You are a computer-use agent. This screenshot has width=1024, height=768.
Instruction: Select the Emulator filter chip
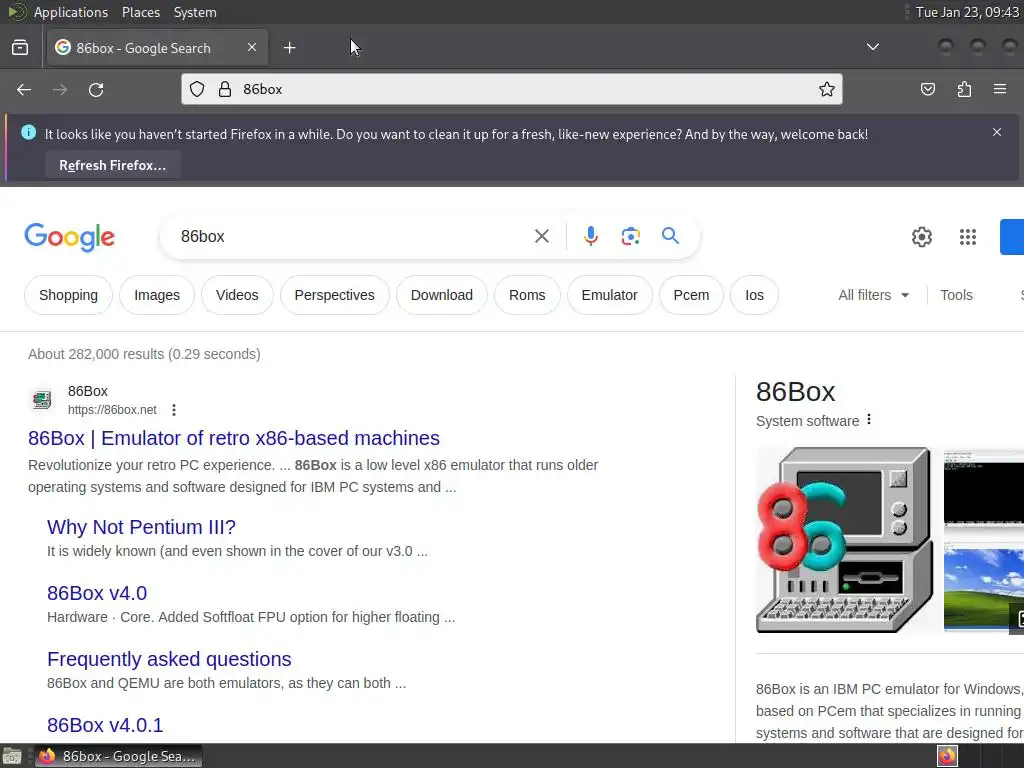click(x=609, y=295)
